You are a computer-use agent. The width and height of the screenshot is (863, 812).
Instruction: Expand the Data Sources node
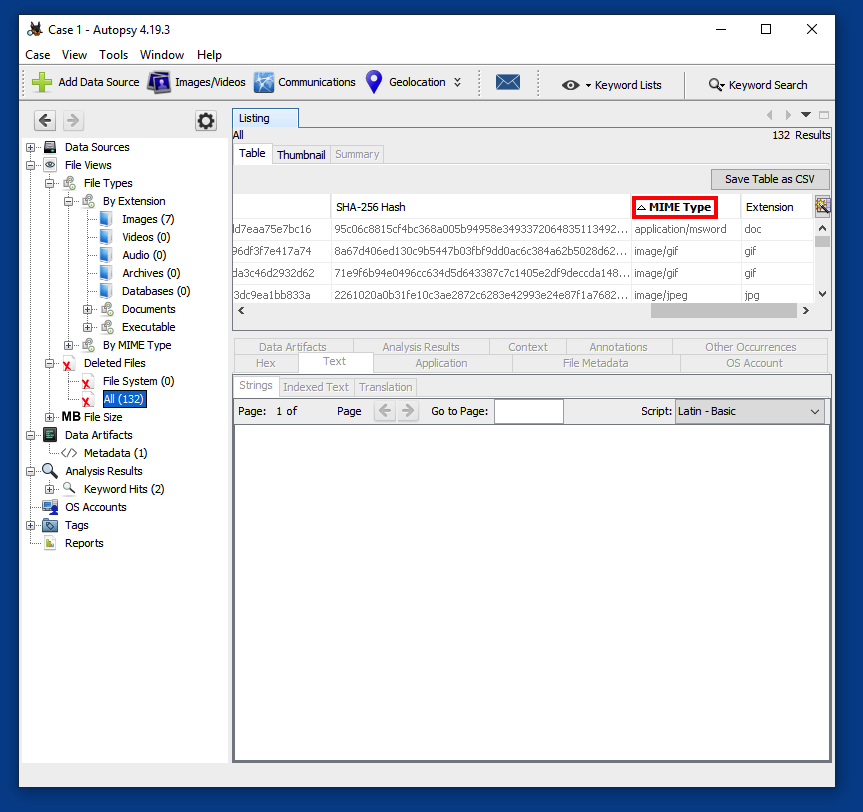click(31, 147)
